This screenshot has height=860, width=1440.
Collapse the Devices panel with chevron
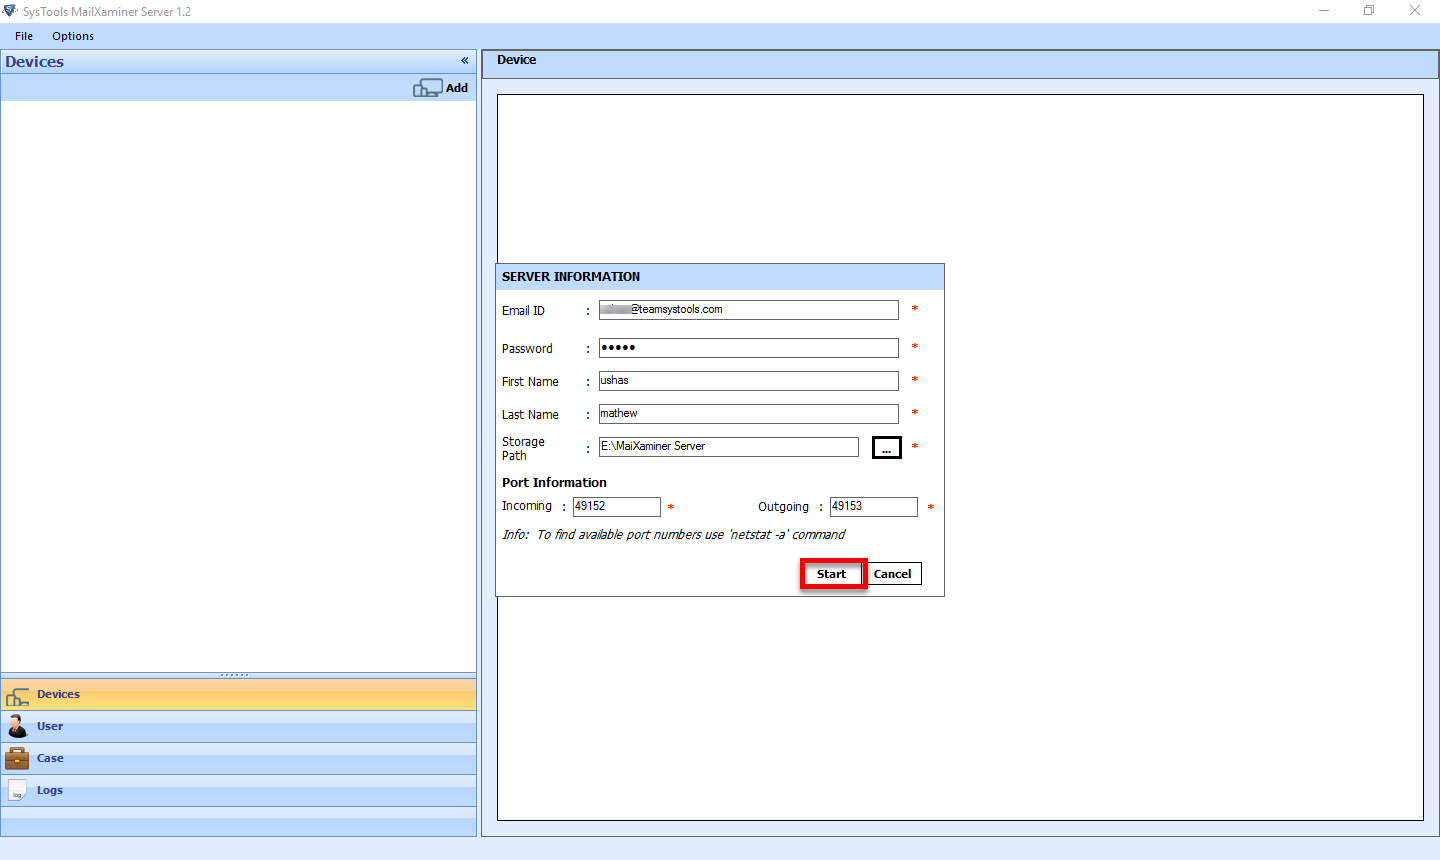click(464, 61)
